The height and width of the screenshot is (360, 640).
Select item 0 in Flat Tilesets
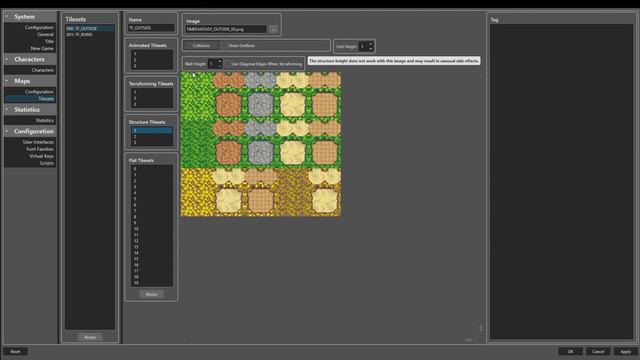pos(151,169)
